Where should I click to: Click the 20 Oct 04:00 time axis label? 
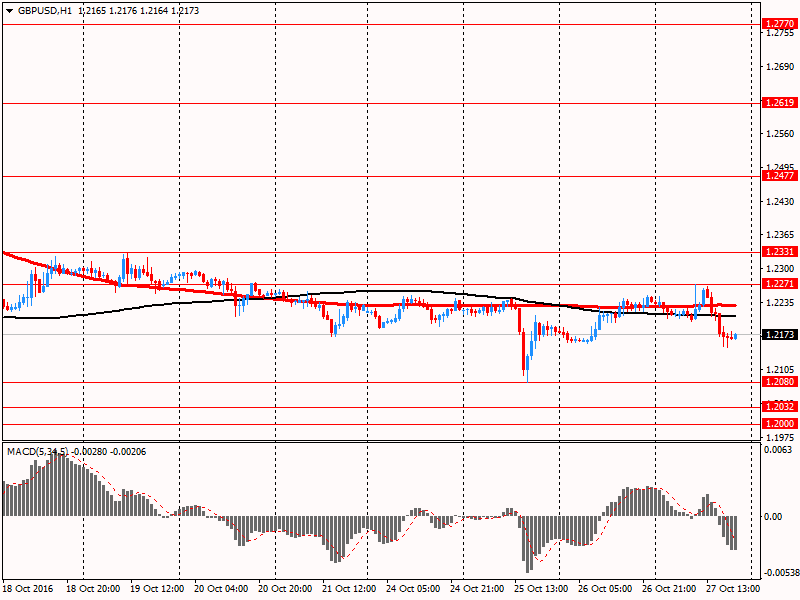(x=221, y=588)
